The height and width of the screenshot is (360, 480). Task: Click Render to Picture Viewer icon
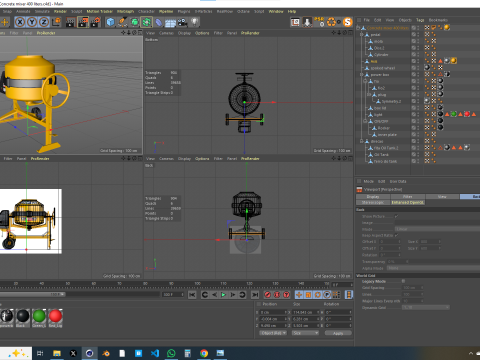tap(83, 22)
